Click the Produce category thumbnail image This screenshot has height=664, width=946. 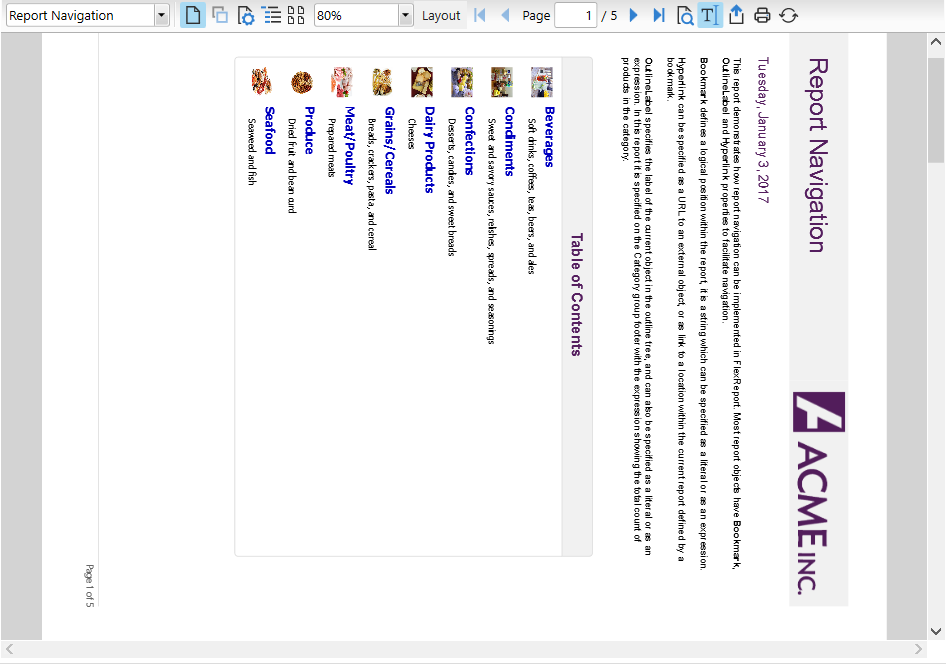[302, 82]
